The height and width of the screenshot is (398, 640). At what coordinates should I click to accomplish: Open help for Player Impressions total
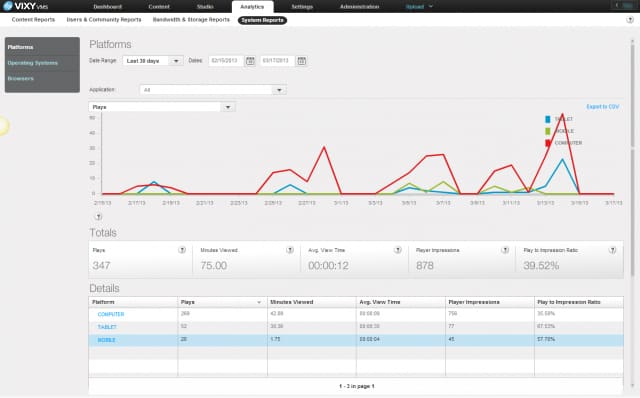pyautogui.click(x=505, y=250)
